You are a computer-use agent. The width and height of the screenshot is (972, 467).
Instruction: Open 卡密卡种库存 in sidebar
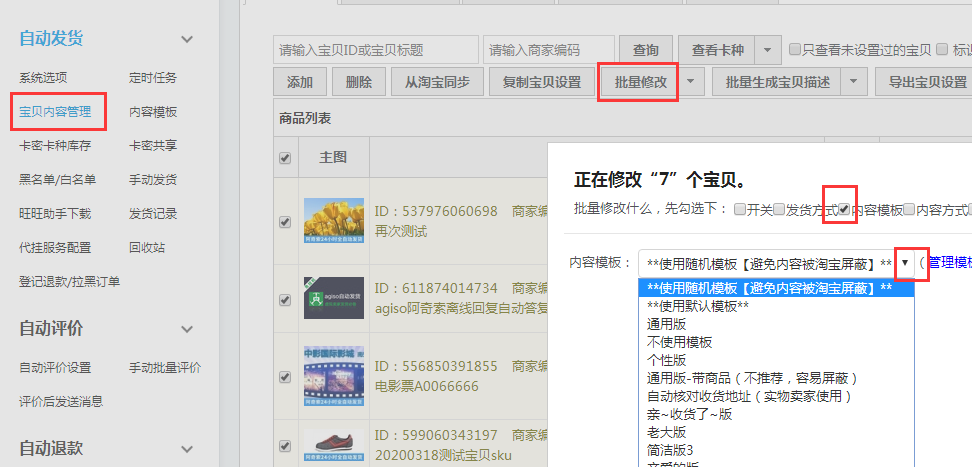(55, 146)
